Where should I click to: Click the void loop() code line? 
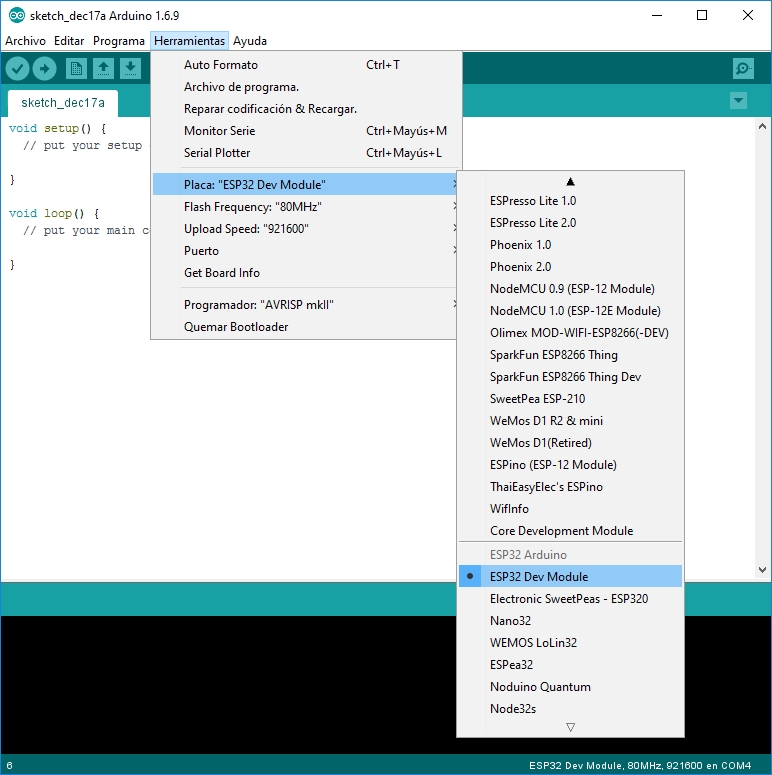click(x=54, y=214)
